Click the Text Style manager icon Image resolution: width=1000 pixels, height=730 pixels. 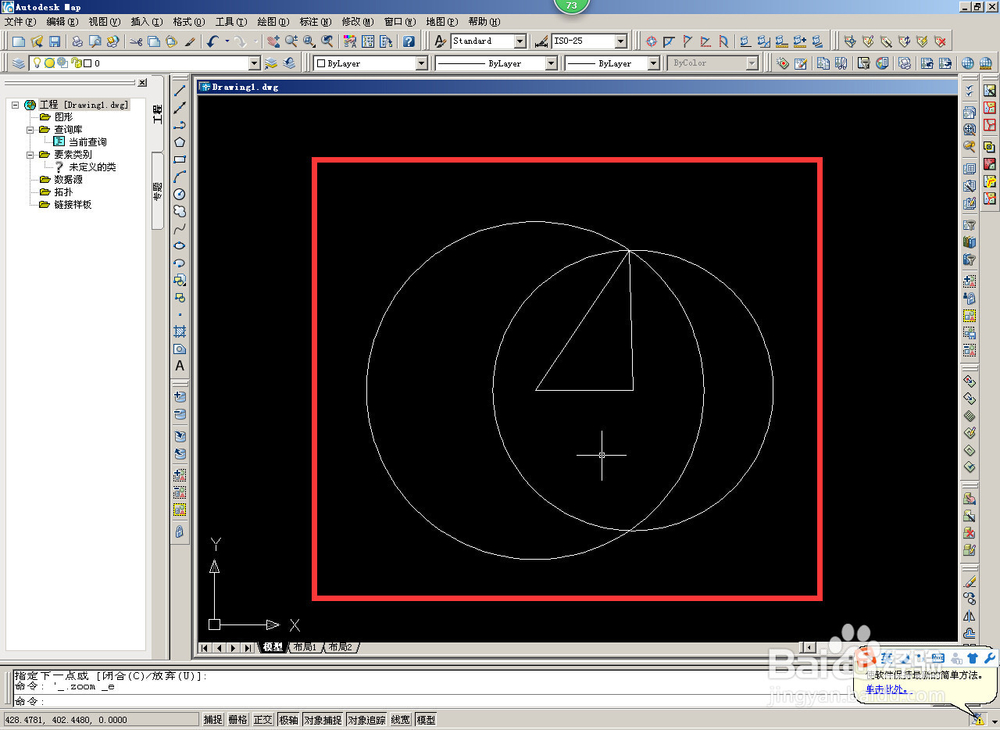(x=440, y=41)
